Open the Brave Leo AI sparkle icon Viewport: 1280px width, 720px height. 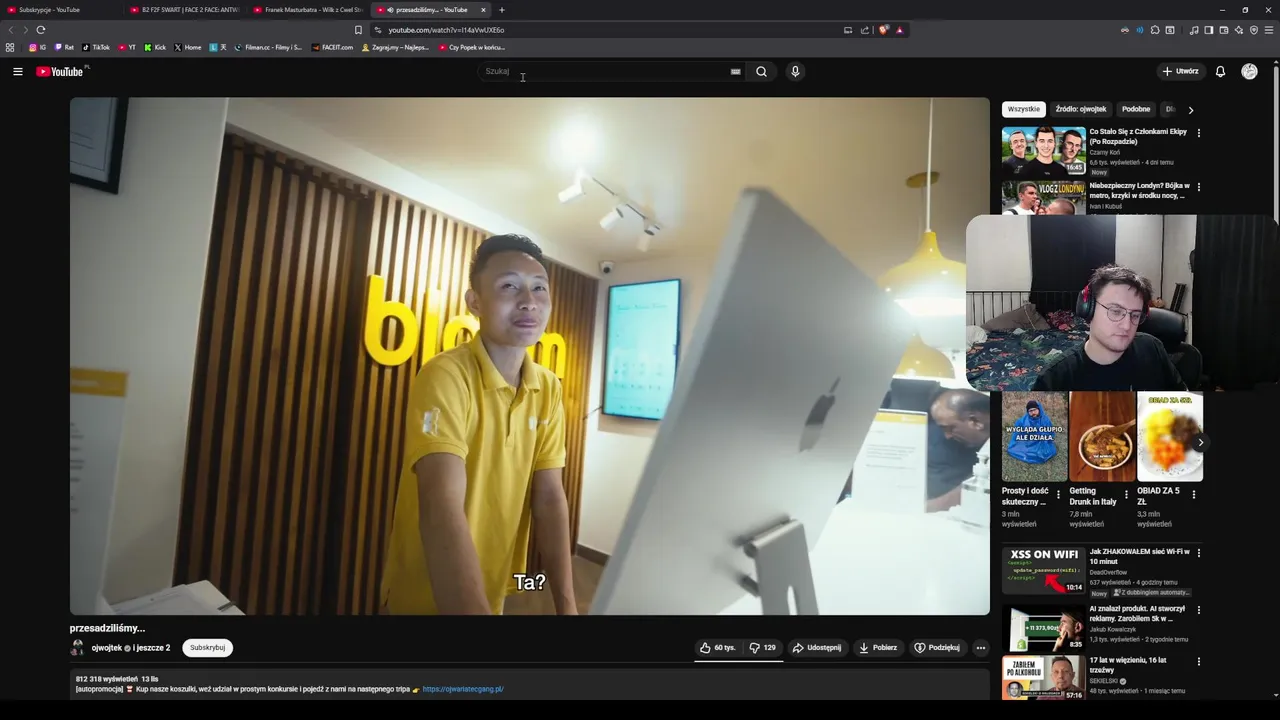pyautogui.click(x=1239, y=30)
